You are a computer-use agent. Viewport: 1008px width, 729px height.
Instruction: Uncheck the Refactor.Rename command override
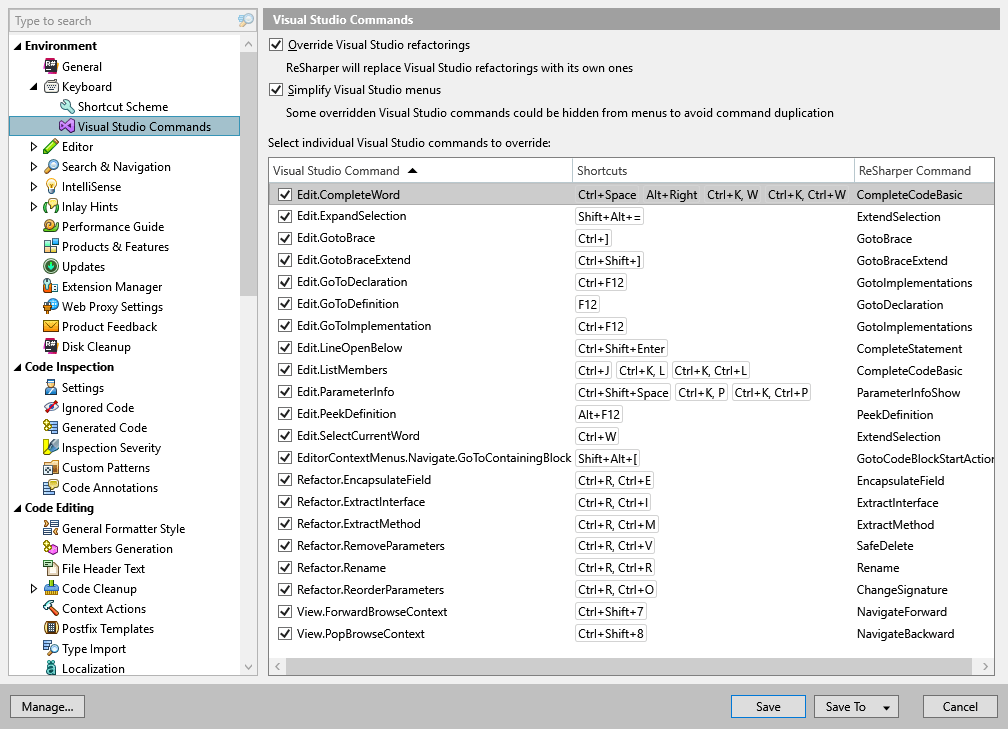[x=283, y=568]
